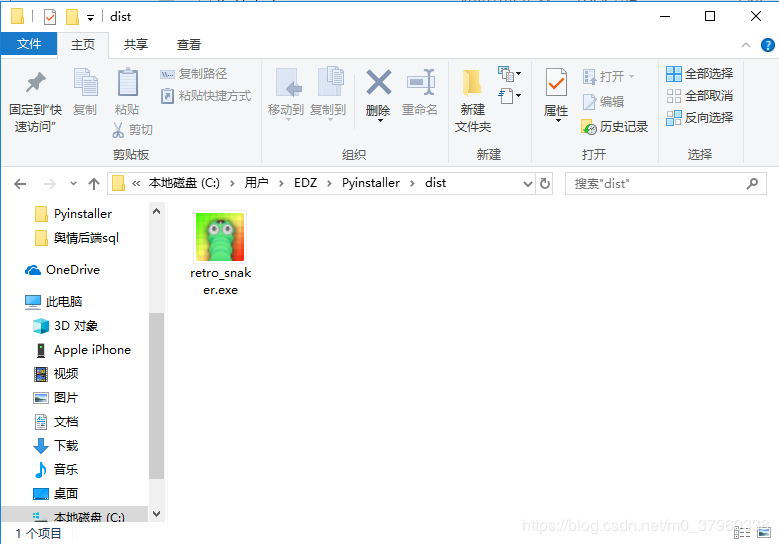Open the File (文件) tab
This screenshot has height=544, width=779.
(x=29, y=44)
